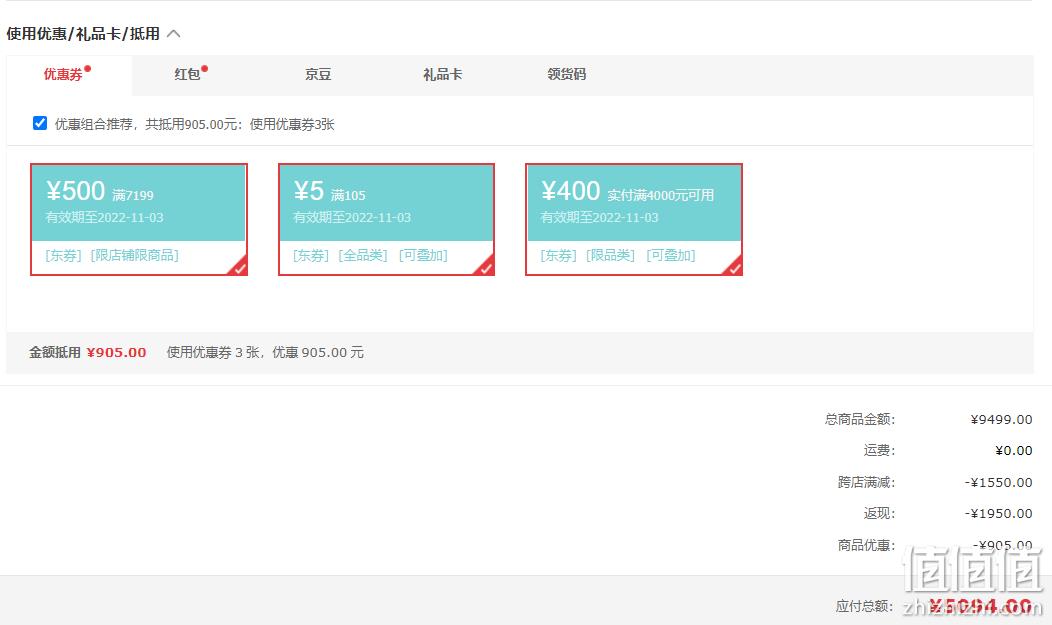Deselect the ¥500 满7199 coupon card

tap(139, 219)
